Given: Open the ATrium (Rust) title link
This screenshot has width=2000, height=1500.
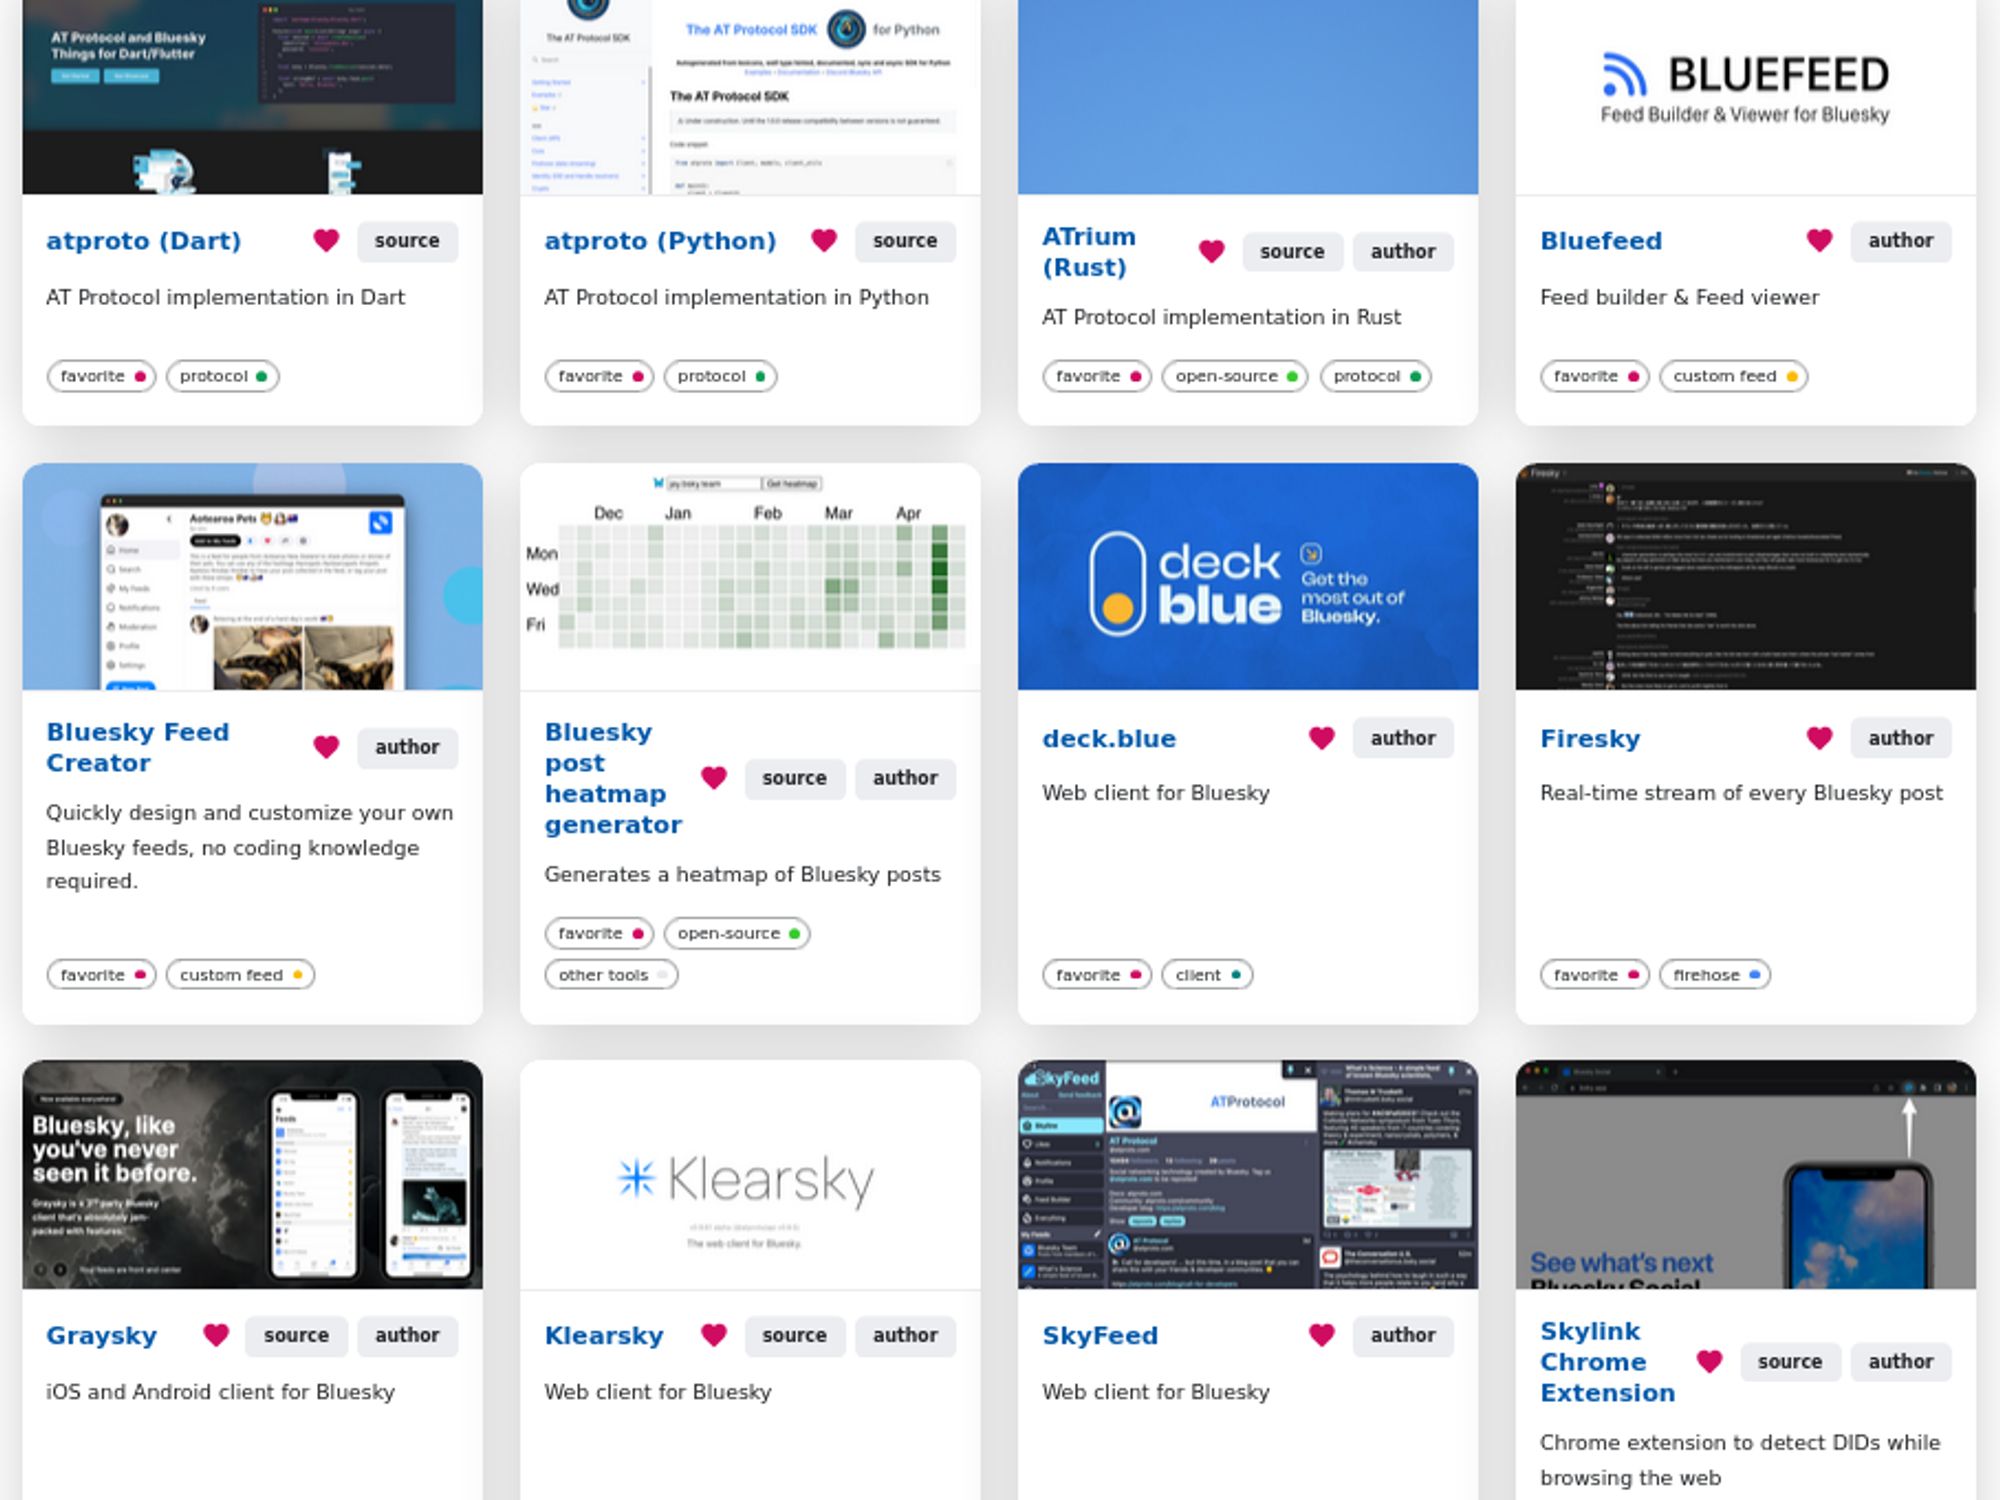Looking at the screenshot, I should [x=1089, y=252].
